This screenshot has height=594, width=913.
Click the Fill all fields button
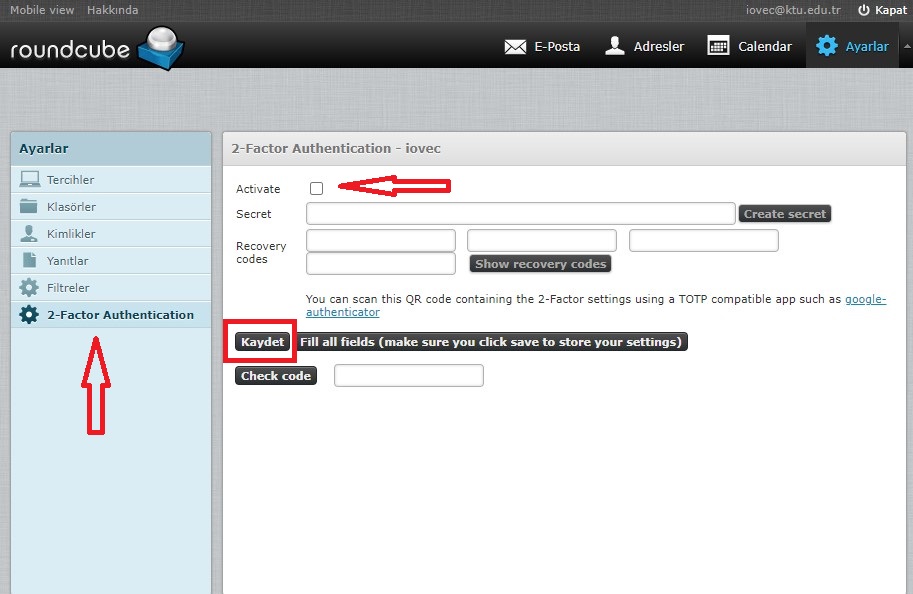click(490, 342)
